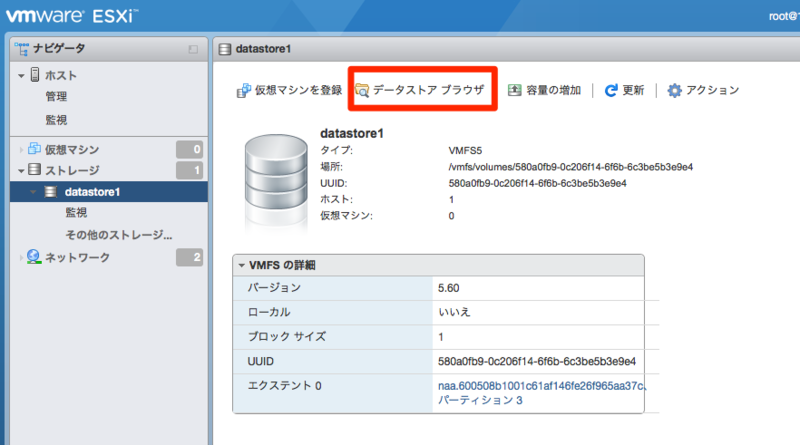Open 管理 under host
Image resolution: width=800 pixels, height=445 pixels.
56,96
